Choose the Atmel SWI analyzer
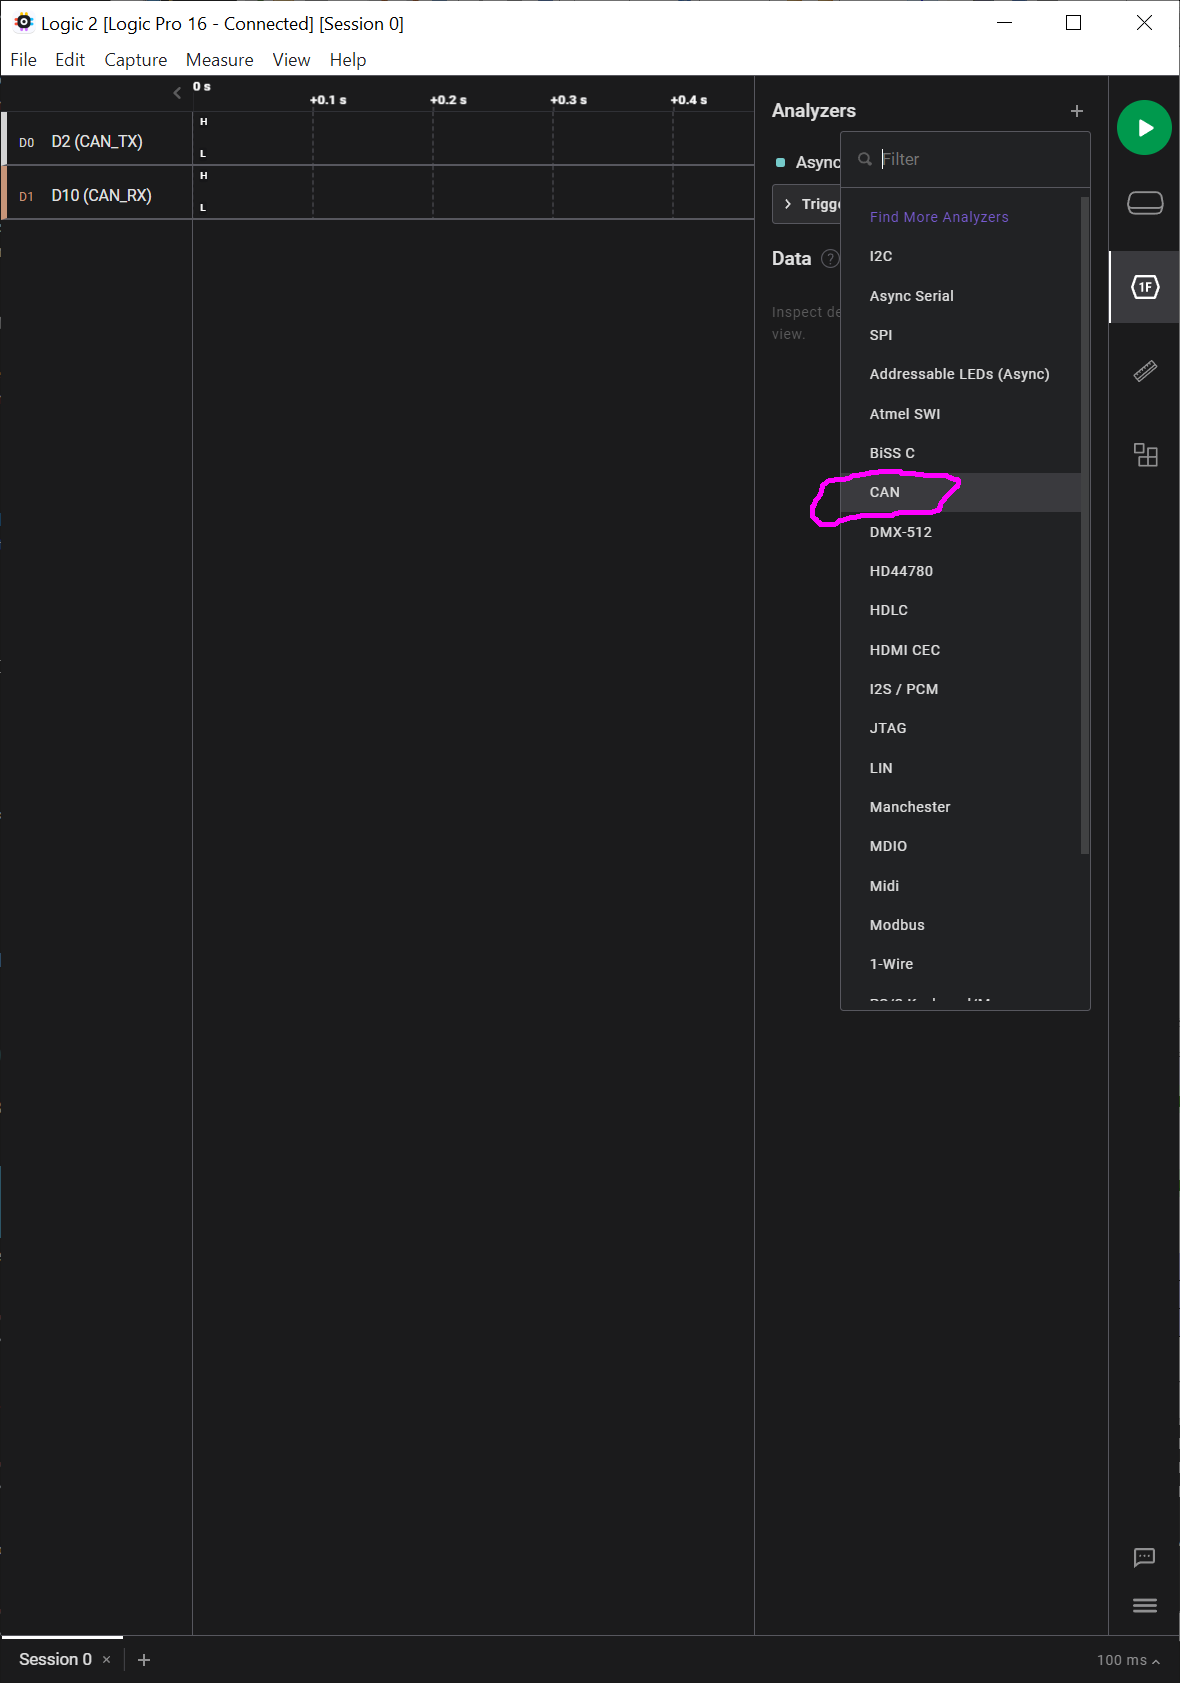The image size is (1180, 1683). coord(961,414)
